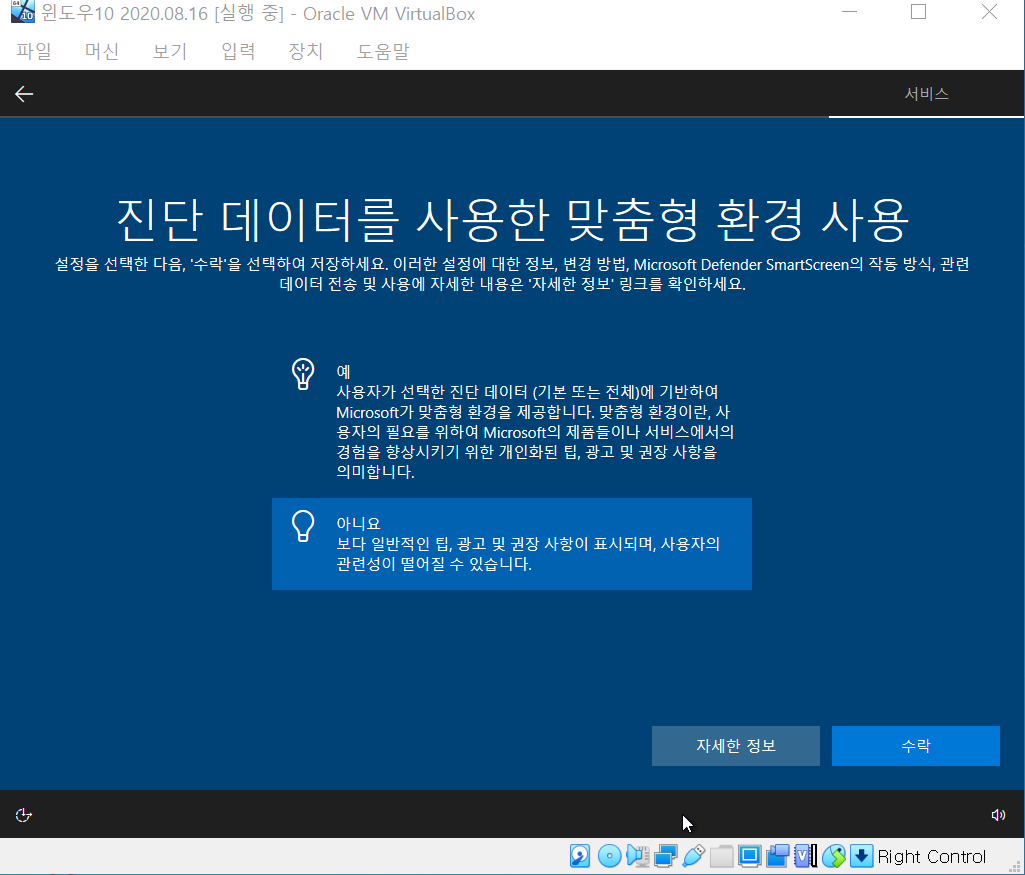Click the keyboard capture arrow indicator
Viewport: 1025px width, 875px height.
862,856
